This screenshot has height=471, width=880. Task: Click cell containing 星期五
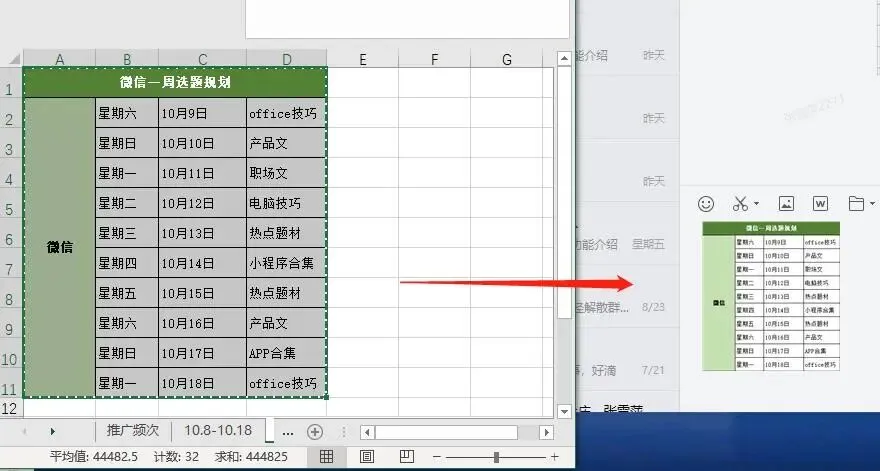127,293
